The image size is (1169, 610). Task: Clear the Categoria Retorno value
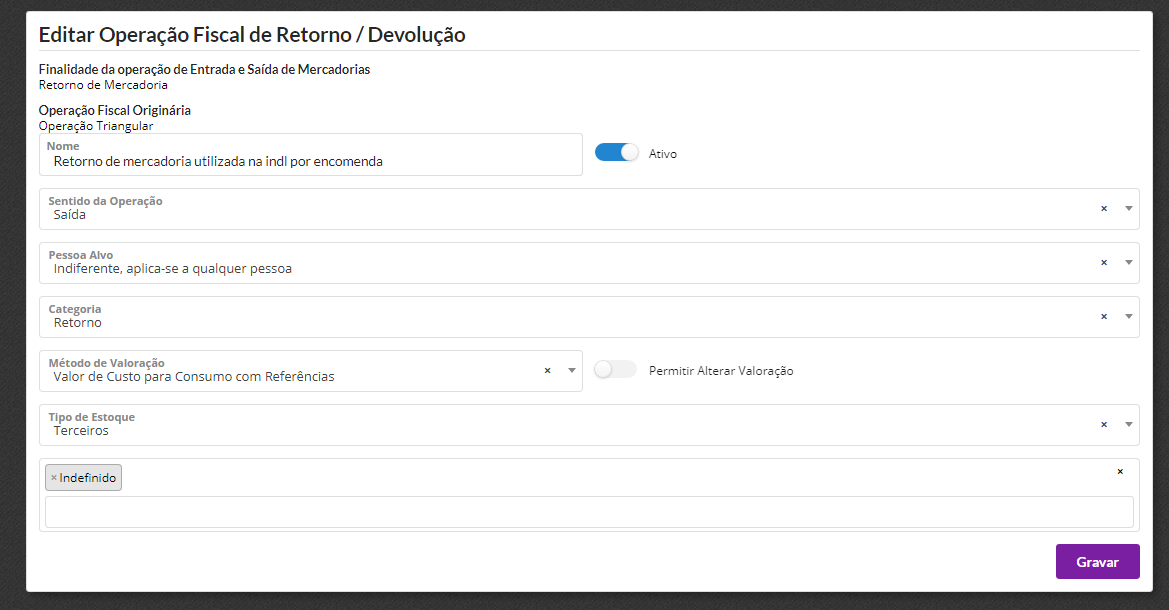pyautogui.click(x=1104, y=317)
